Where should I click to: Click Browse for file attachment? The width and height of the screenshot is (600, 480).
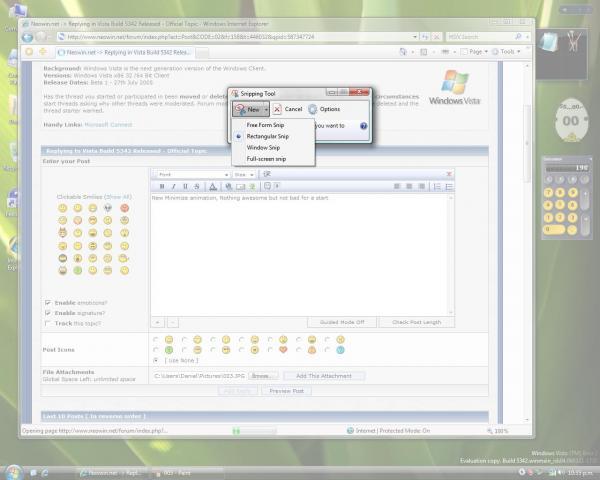click(262, 376)
